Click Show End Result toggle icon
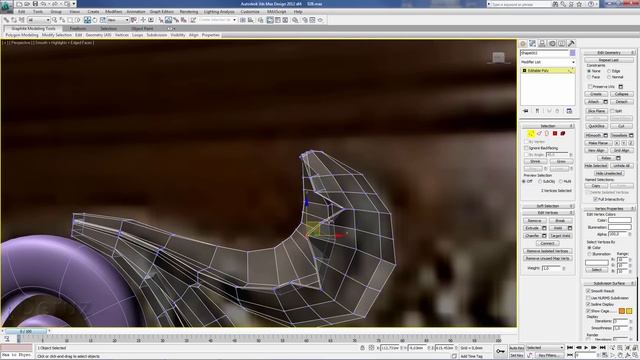The width and height of the screenshot is (640, 360). click(x=537, y=111)
